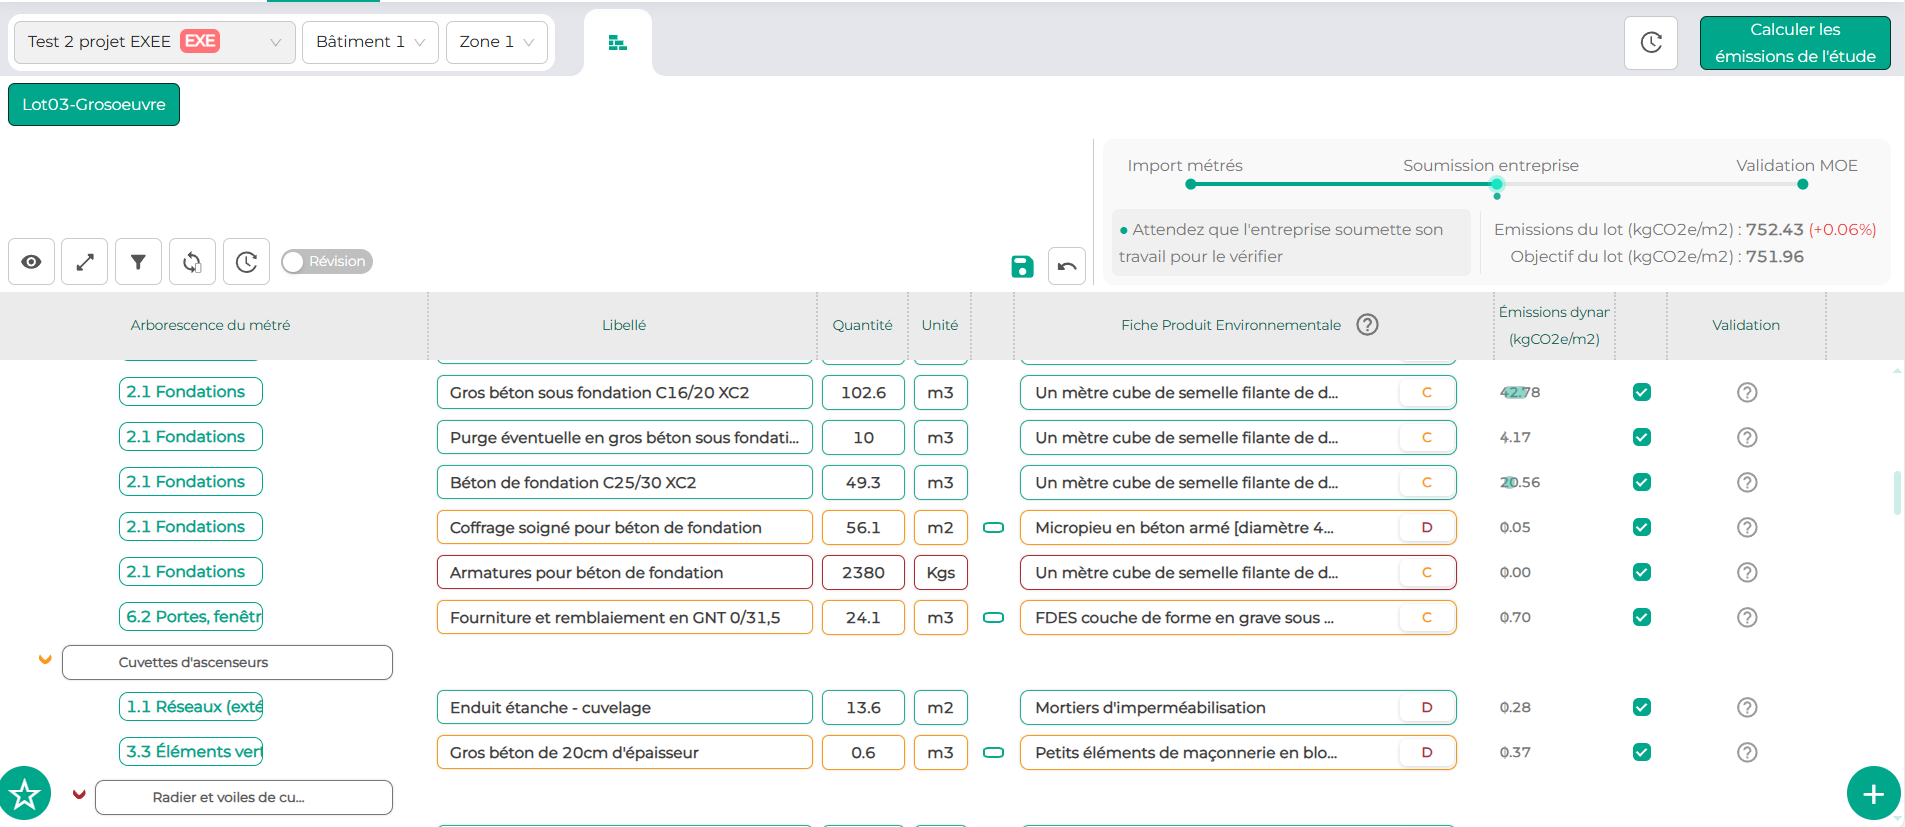Open the Bâtiment 1 dropdown
The height and width of the screenshot is (827, 1905).
[370, 42]
